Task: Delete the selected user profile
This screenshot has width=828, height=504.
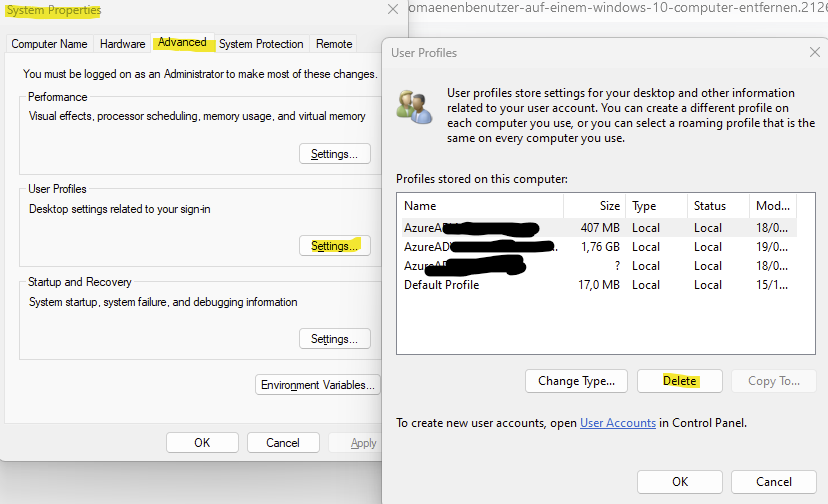Action: pyautogui.click(x=680, y=381)
